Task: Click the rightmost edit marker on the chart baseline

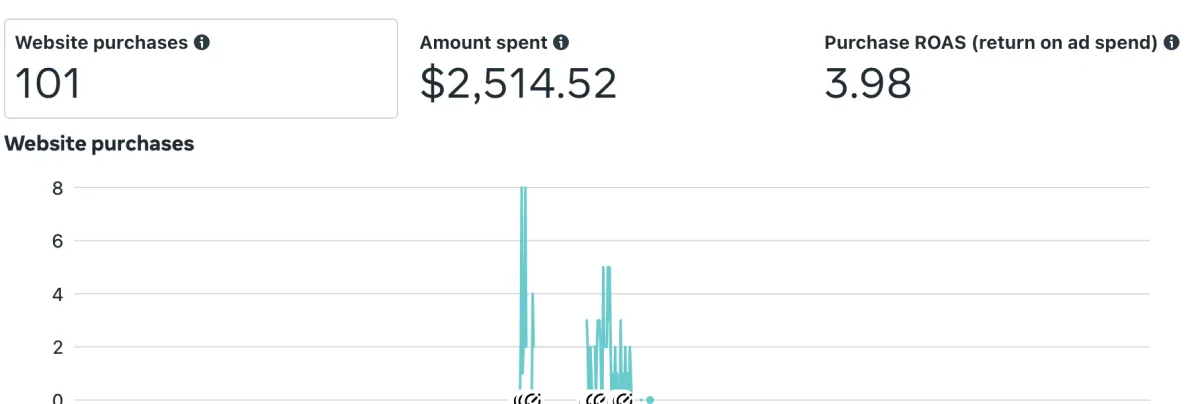Action: 622,399
